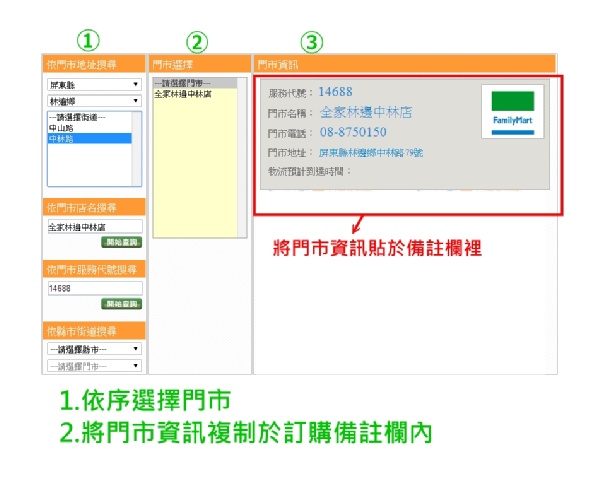Click the store phone 08-8750150

coord(353,132)
